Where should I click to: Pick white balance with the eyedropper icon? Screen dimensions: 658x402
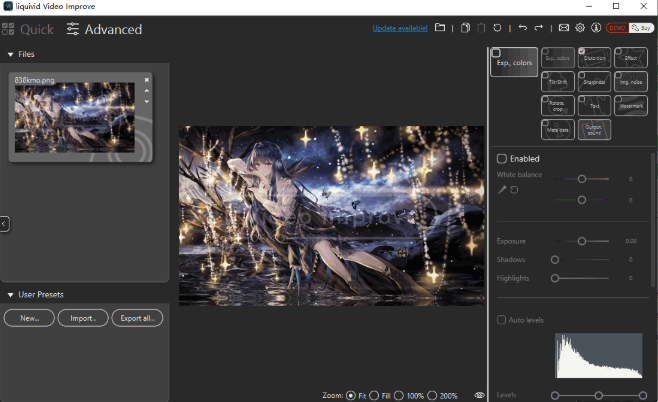click(x=502, y=189)
